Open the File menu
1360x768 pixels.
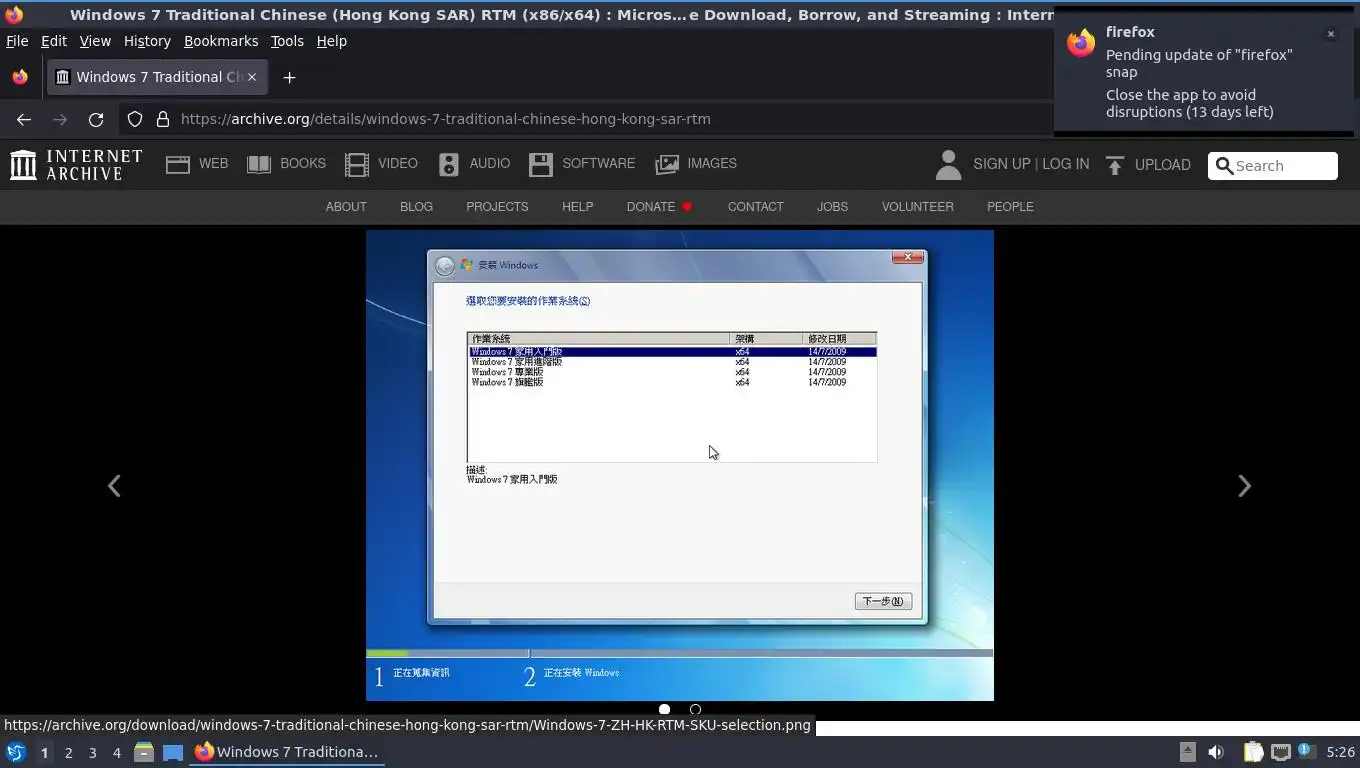click(x=17, y=41)
